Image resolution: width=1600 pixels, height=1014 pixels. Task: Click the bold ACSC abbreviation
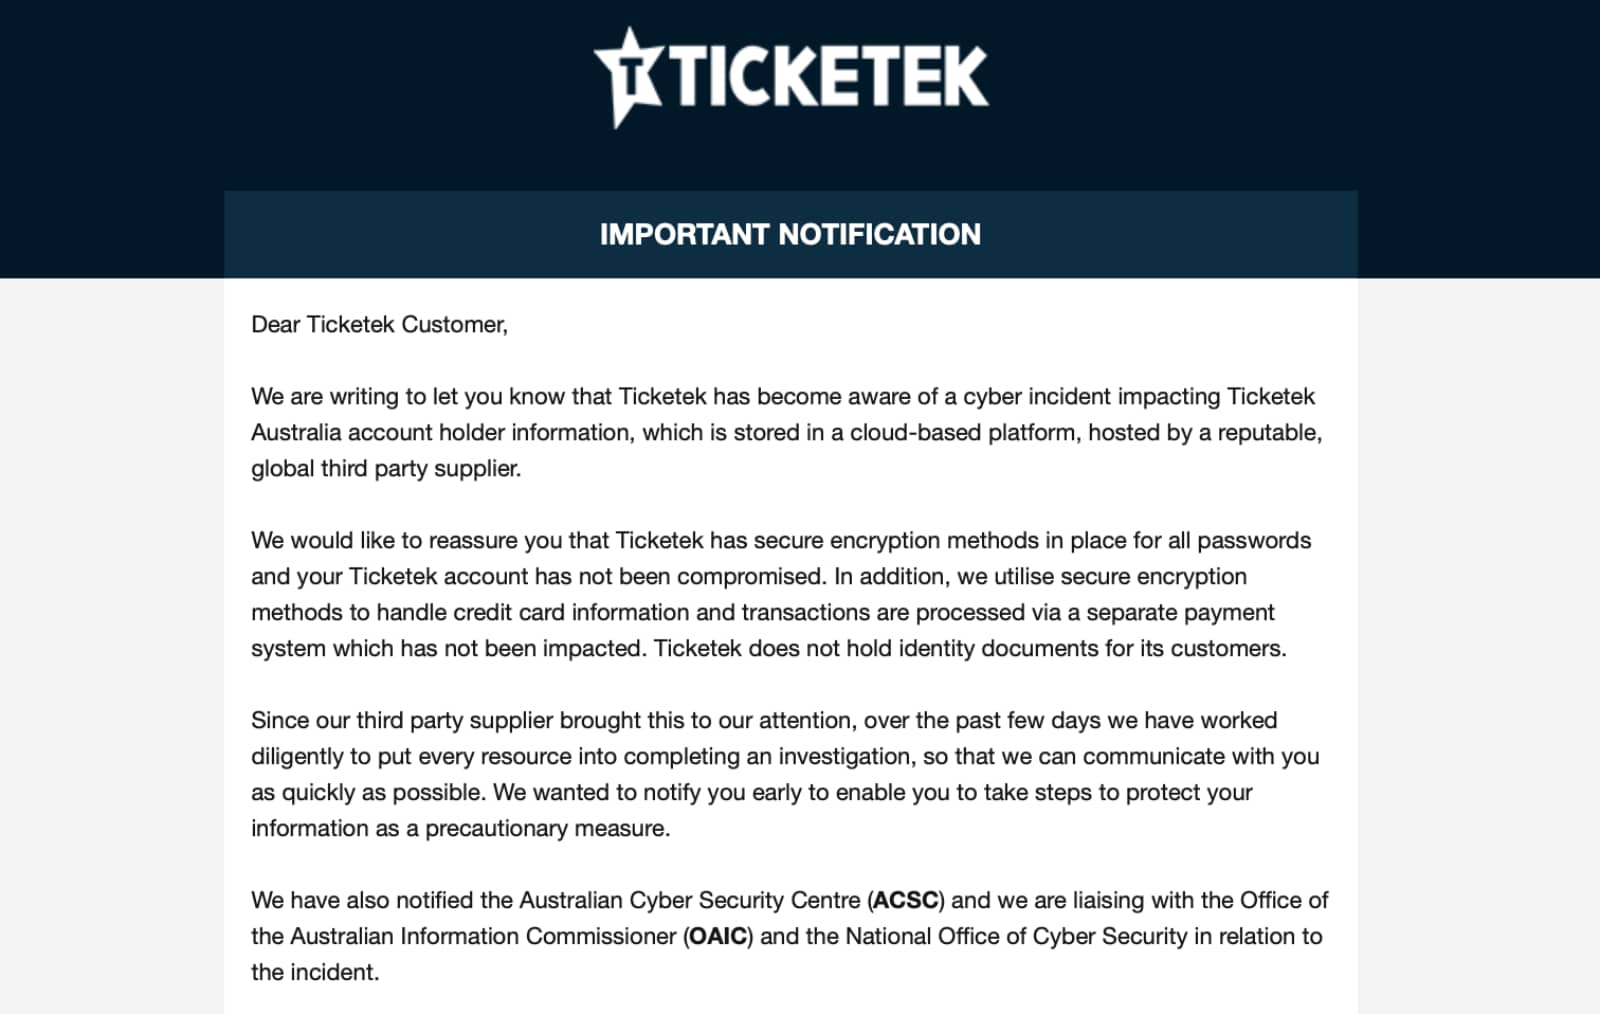[x=905, y=900]
